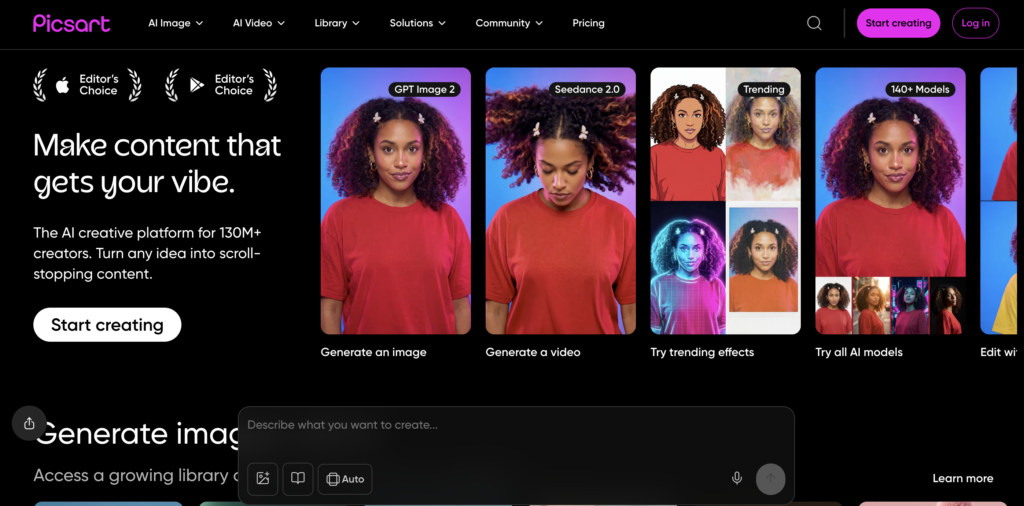Click the Google Play Editor's Choice badge

click(x=221, y=85)
